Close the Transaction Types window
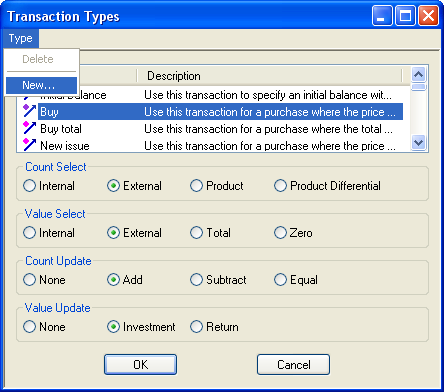Viewport: 444px width, 392px height. (428, 16)
